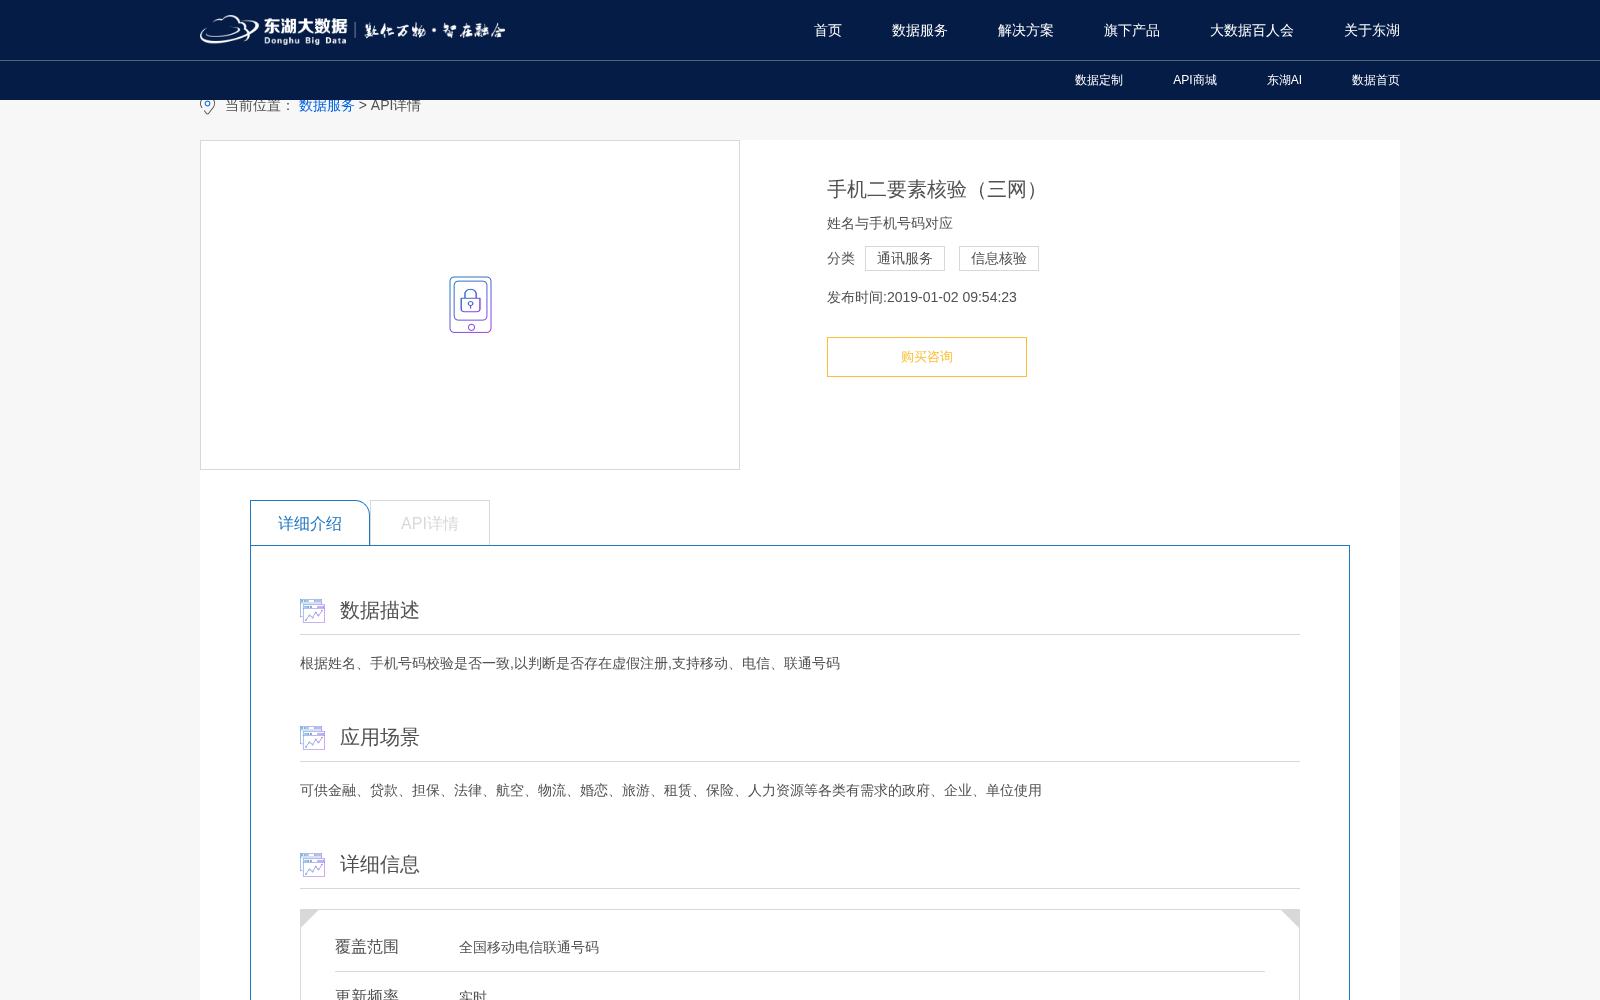The width and height of the screenshot is (1600, 1000).
Task: Click the 覆盖范围 row label
Action: point(367,947)
